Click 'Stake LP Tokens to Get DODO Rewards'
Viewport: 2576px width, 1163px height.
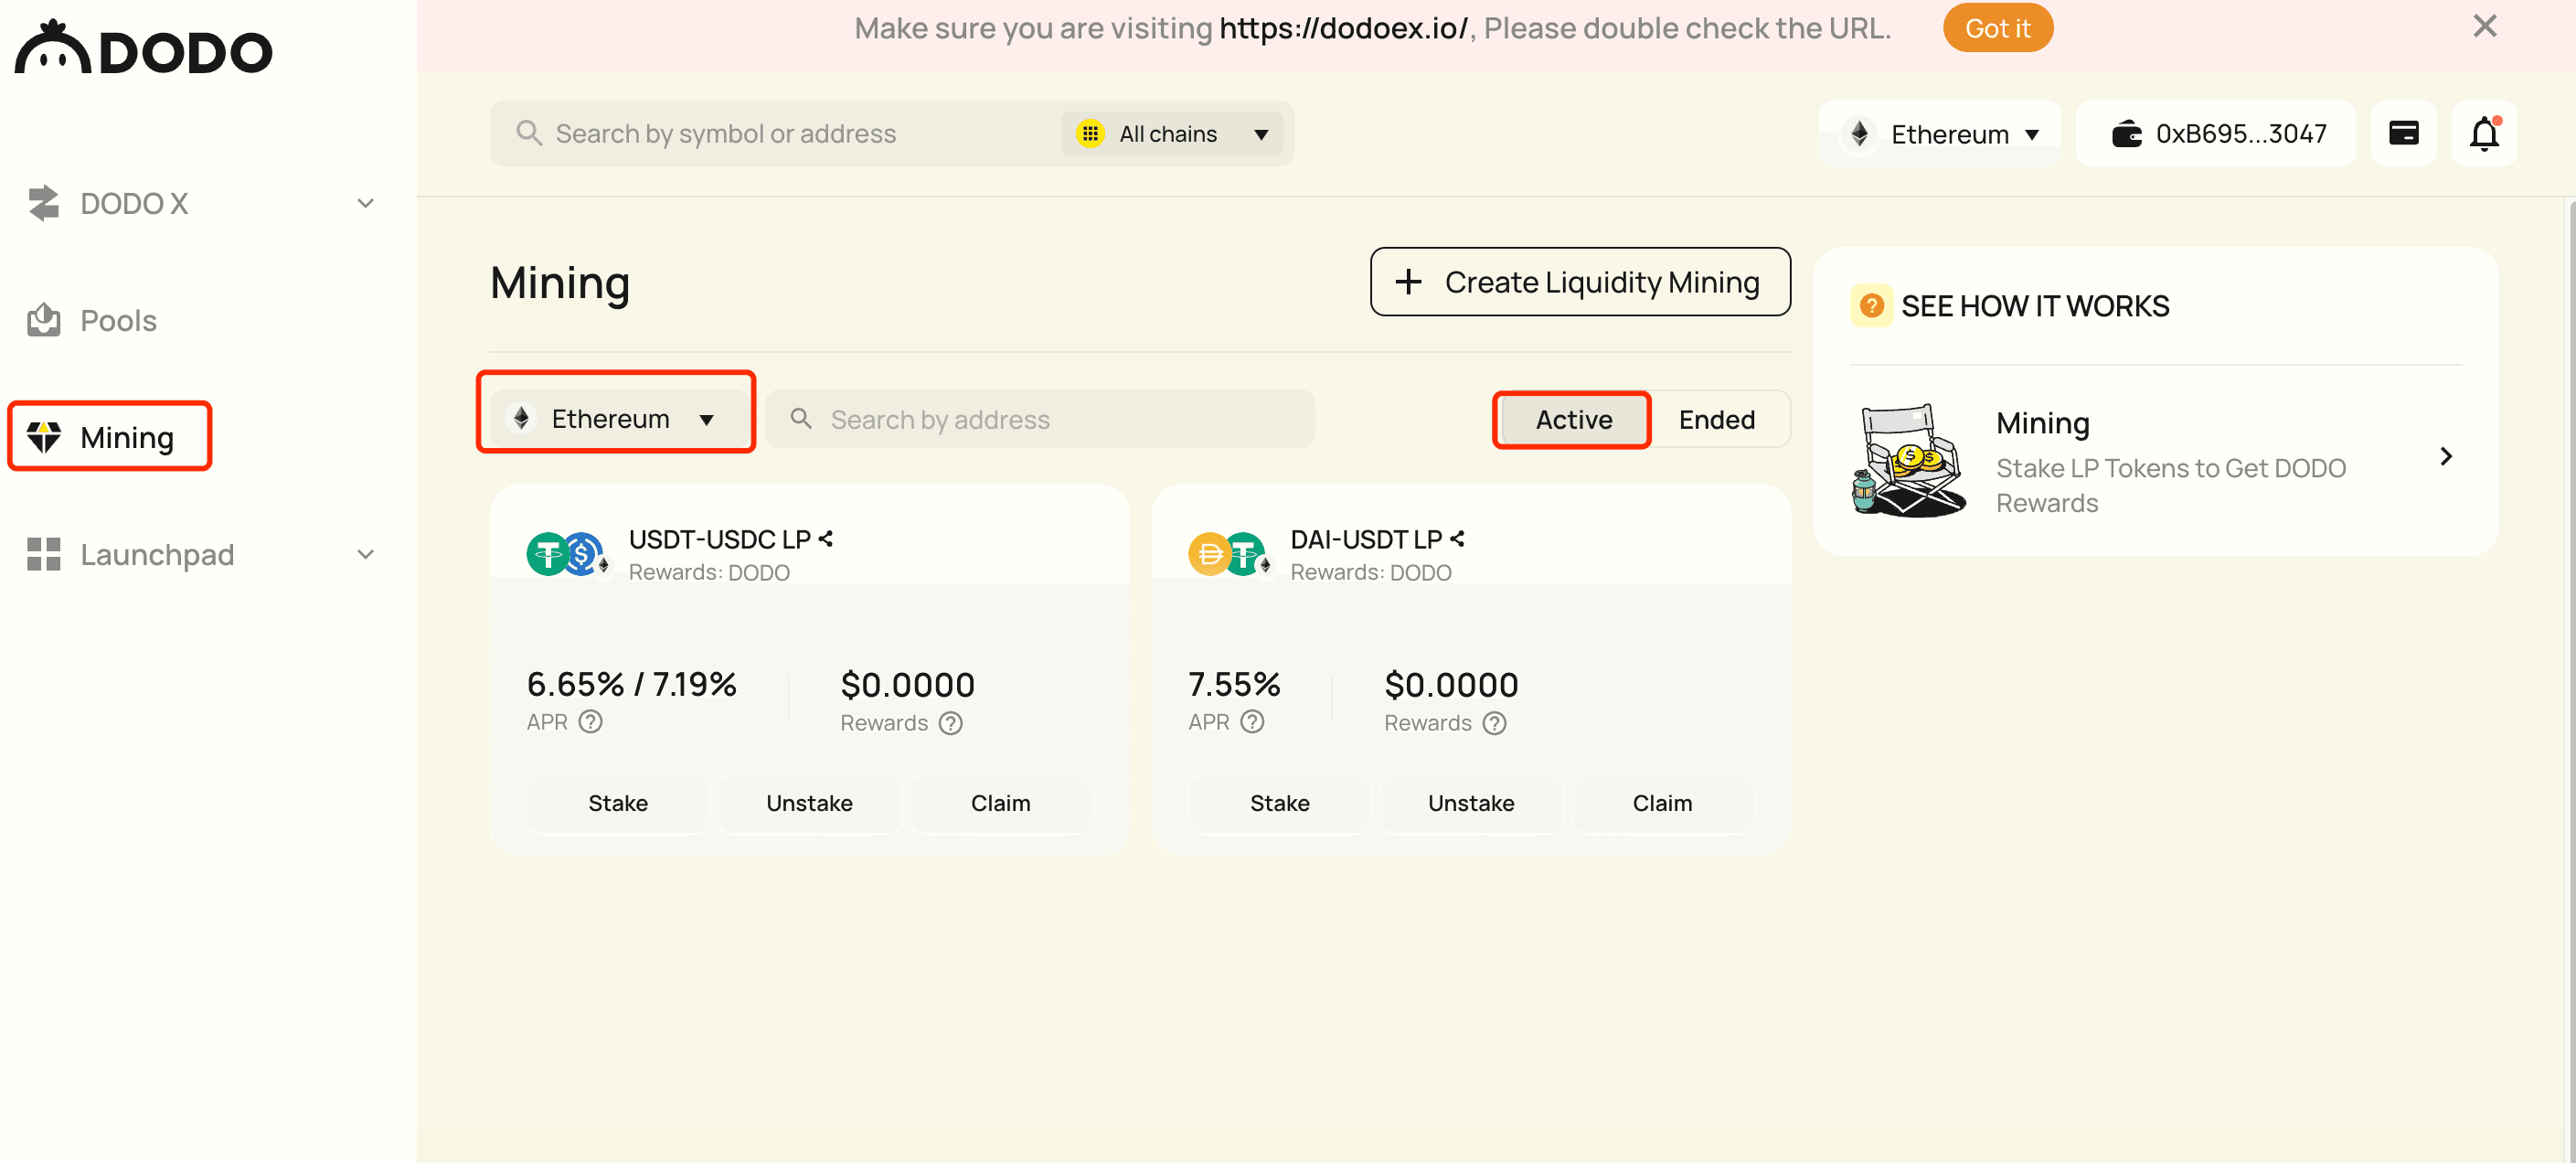point(2170,486)
